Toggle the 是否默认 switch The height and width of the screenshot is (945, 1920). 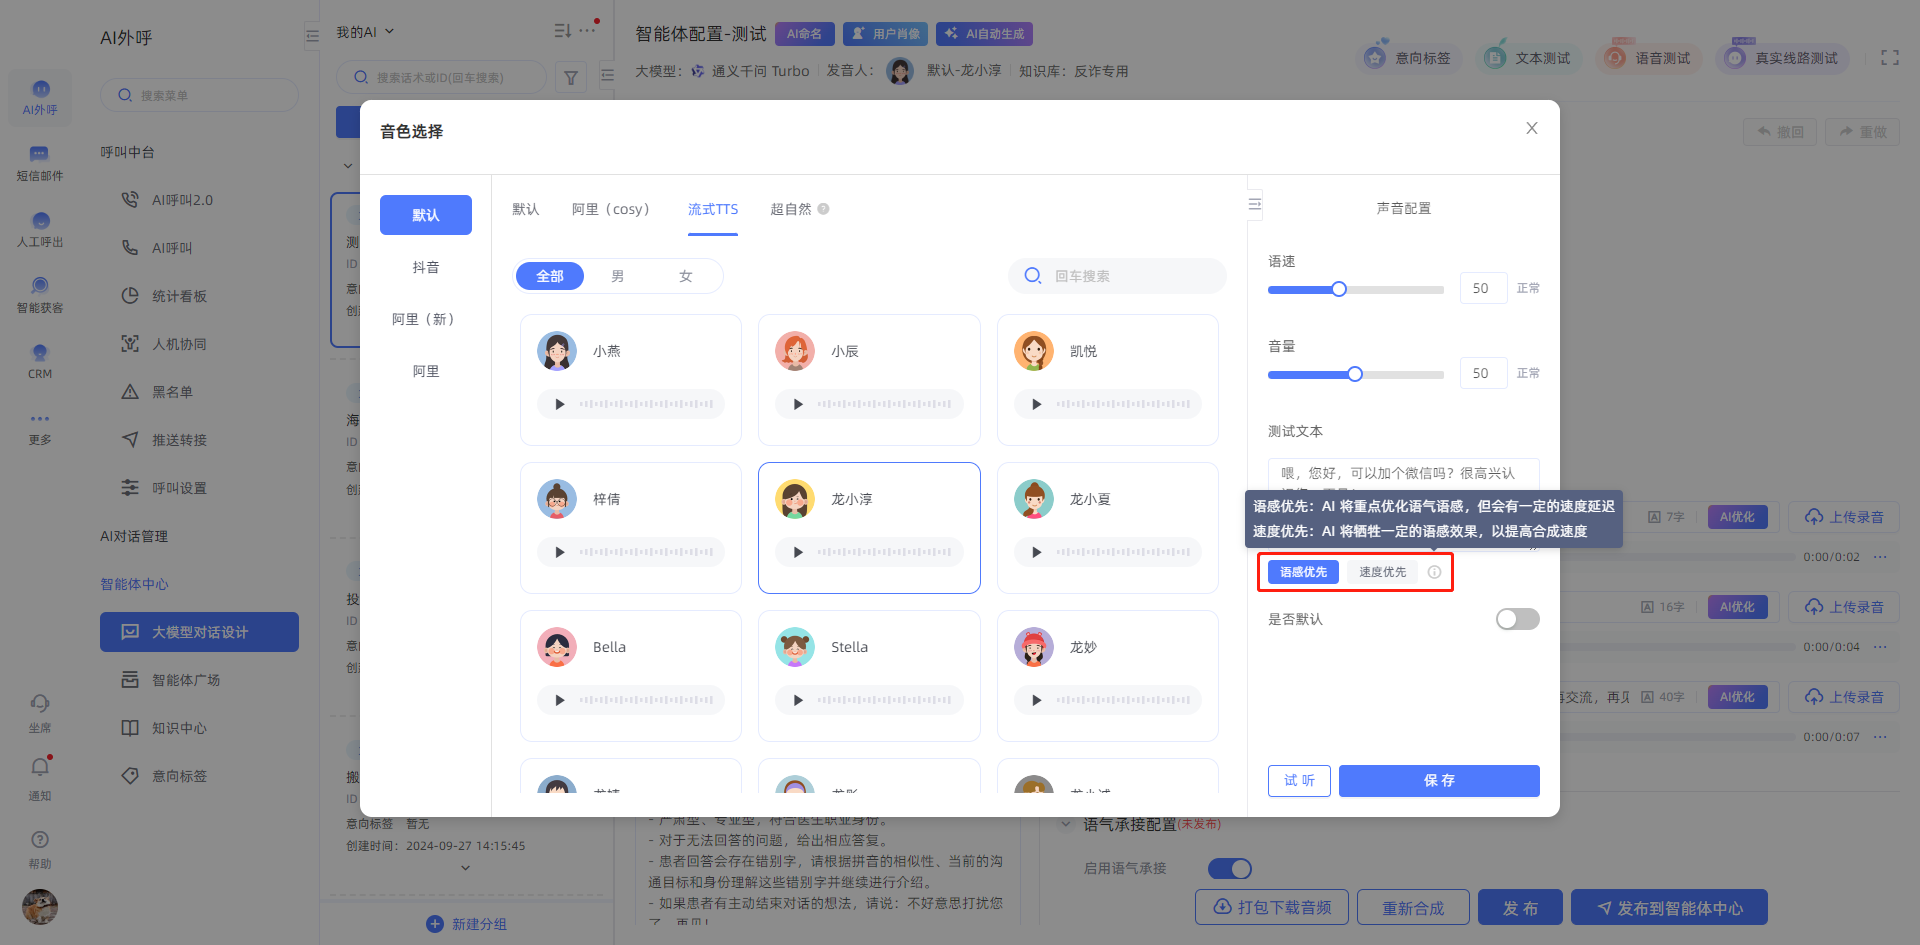[1517, 619]
